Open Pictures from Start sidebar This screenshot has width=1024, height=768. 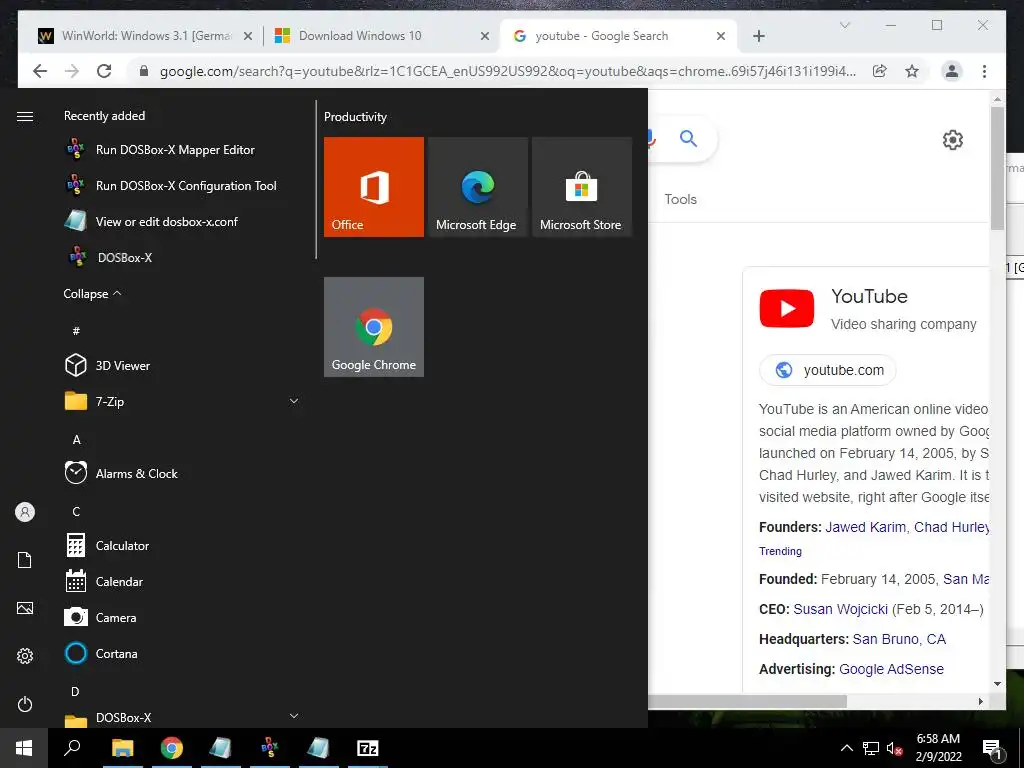point(25,608)
